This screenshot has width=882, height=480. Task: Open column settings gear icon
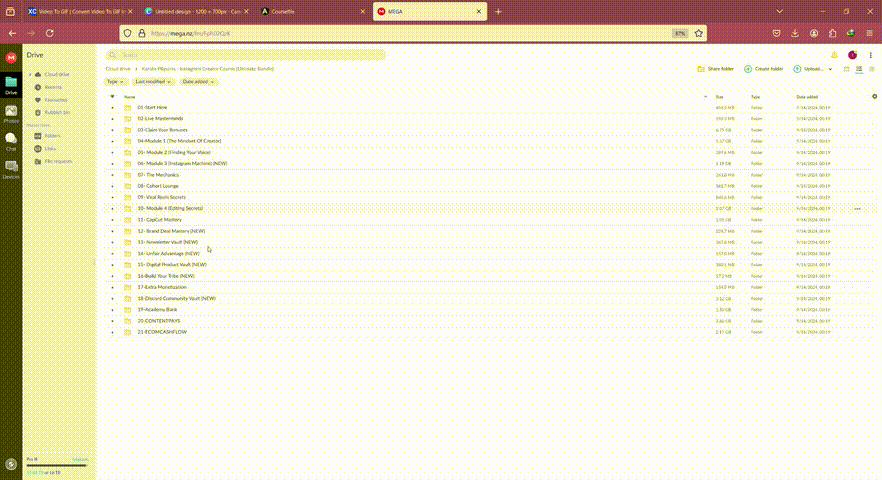pos(874,96)
